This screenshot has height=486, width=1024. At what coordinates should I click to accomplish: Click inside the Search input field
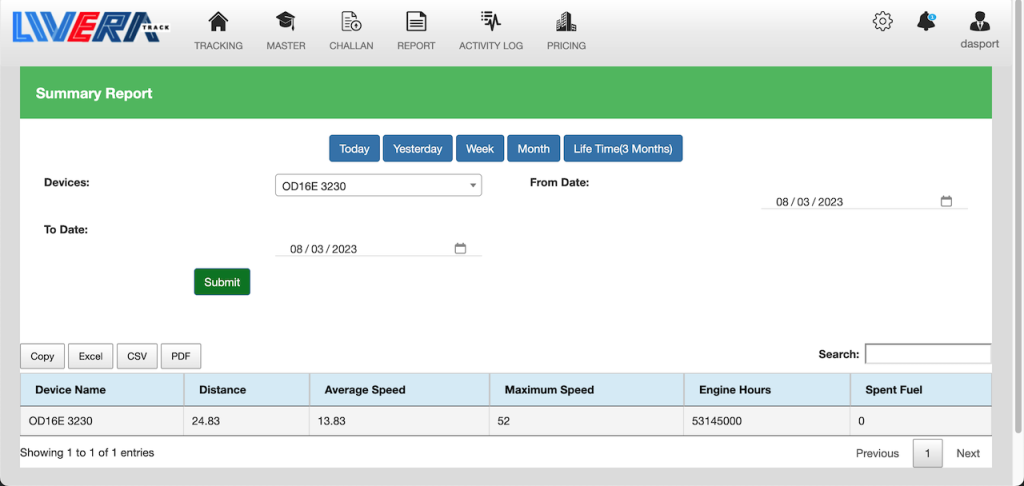pos(927,354)
